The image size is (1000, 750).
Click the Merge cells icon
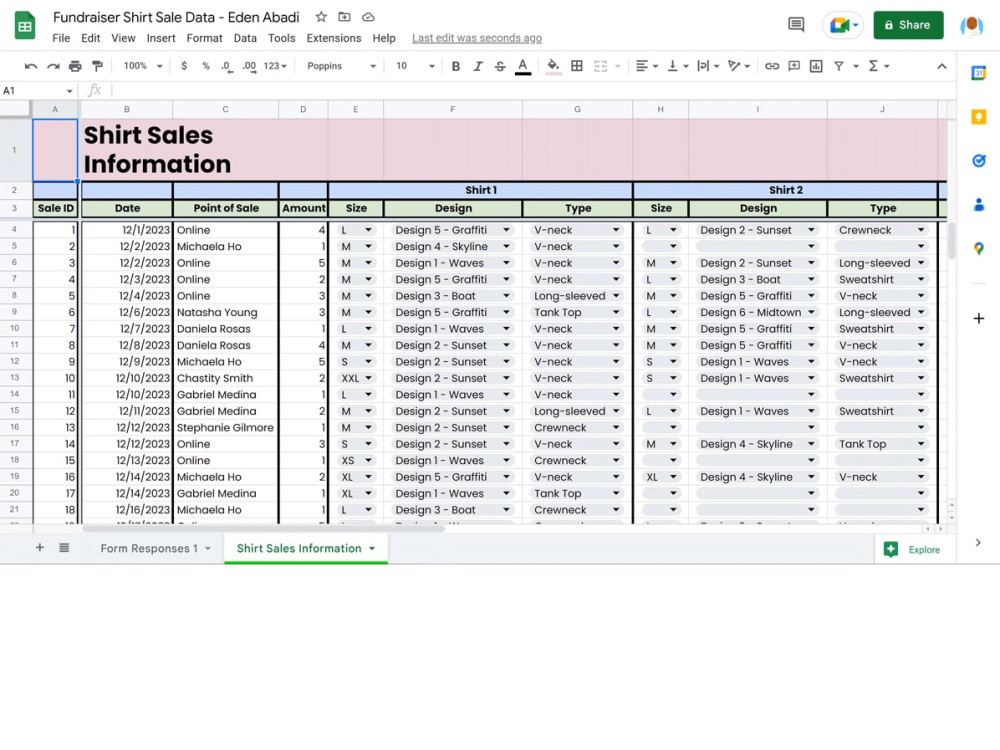point(600,66)
